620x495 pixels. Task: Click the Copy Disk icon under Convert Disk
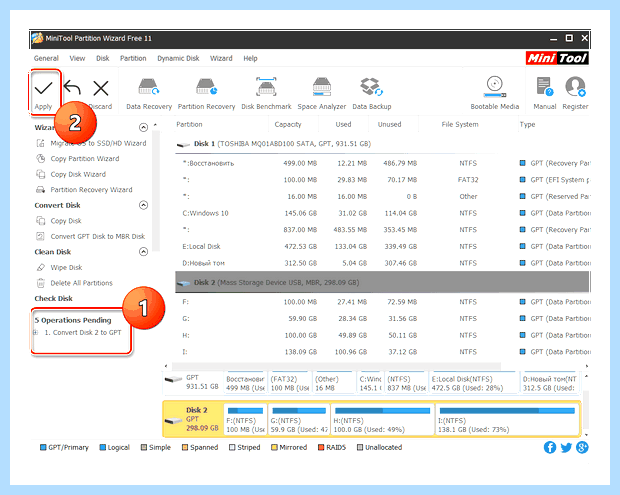click(x=40, y=221)
